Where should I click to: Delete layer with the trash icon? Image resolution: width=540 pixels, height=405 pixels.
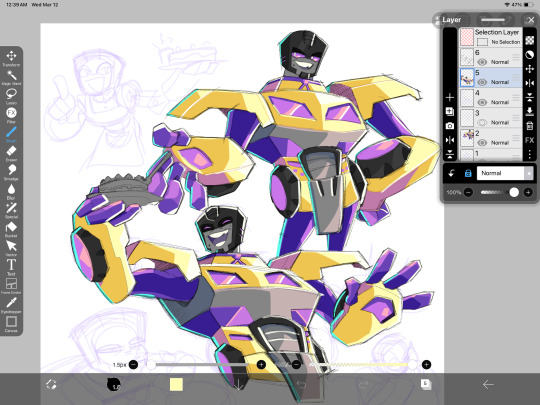click(x=530, y=126)
